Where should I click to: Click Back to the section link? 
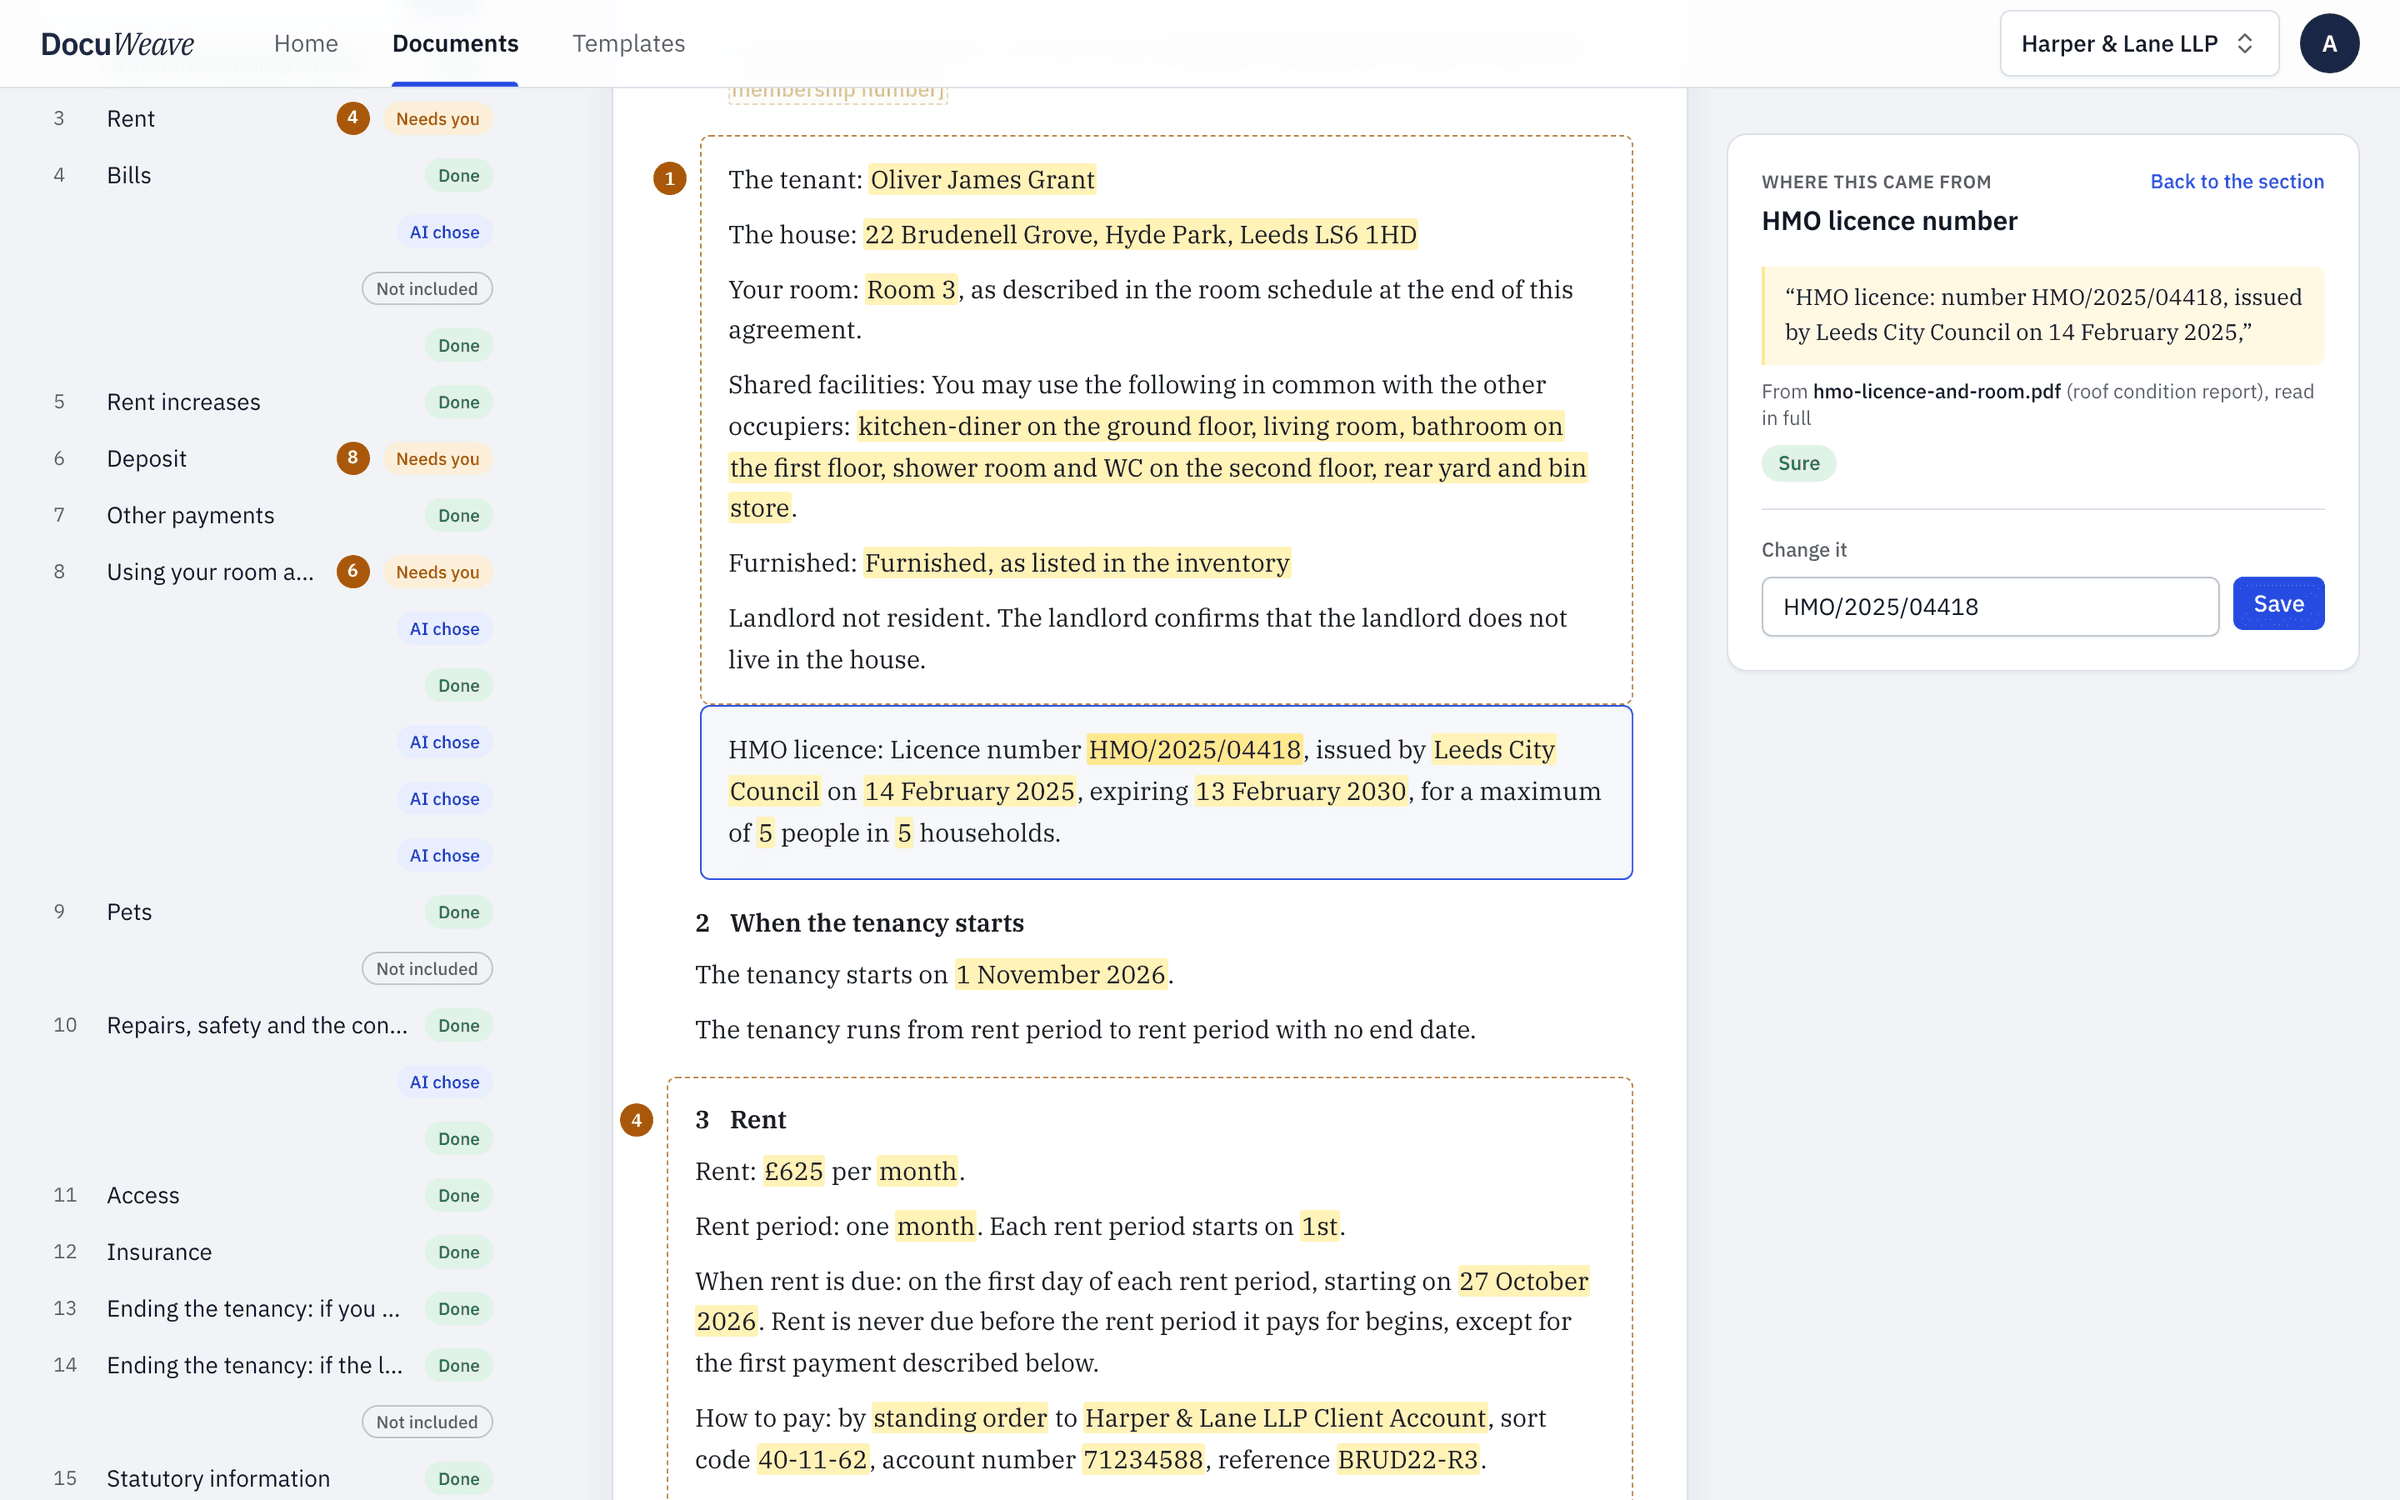(x=2236, y=181)
